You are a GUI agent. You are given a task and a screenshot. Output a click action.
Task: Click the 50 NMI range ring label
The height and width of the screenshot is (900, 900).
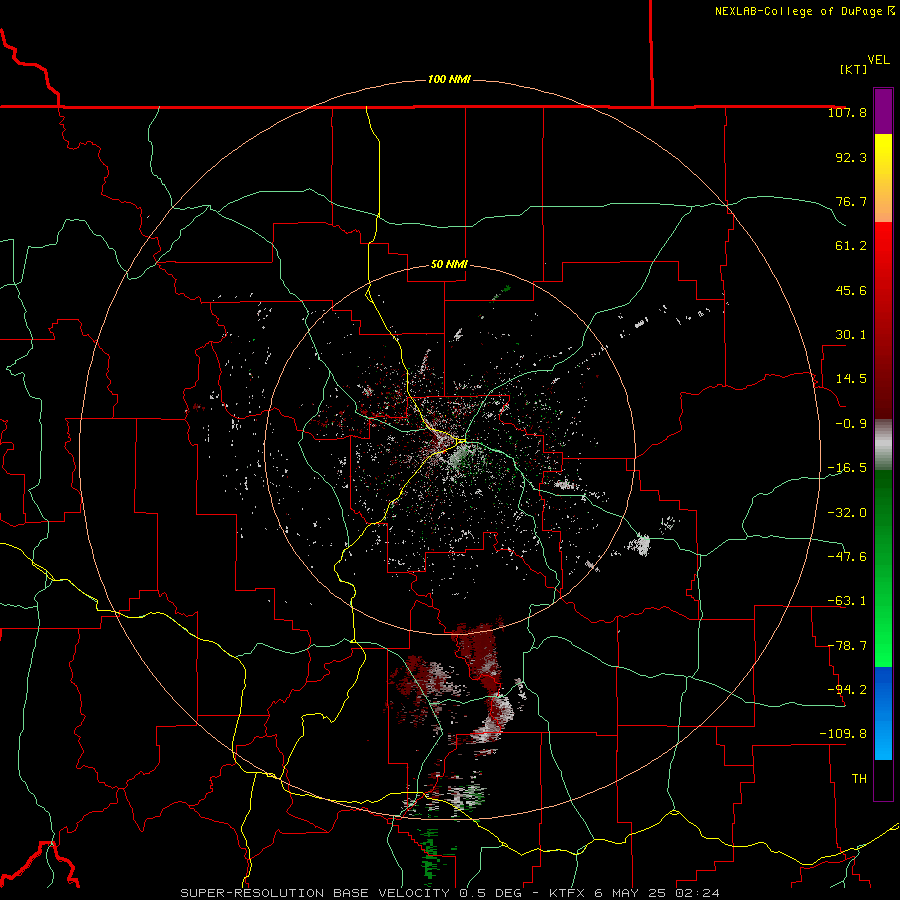click(449, 264)
